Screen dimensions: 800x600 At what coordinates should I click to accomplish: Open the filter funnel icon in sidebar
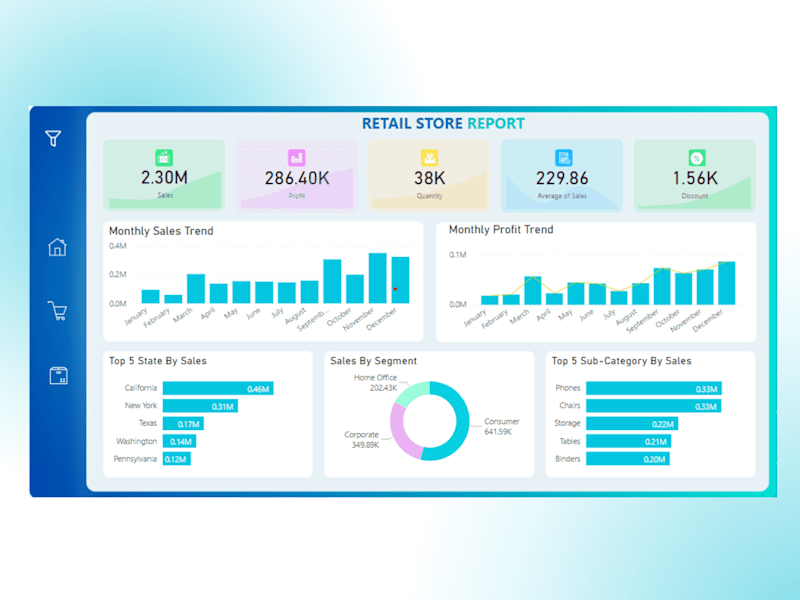coord(53,138)
